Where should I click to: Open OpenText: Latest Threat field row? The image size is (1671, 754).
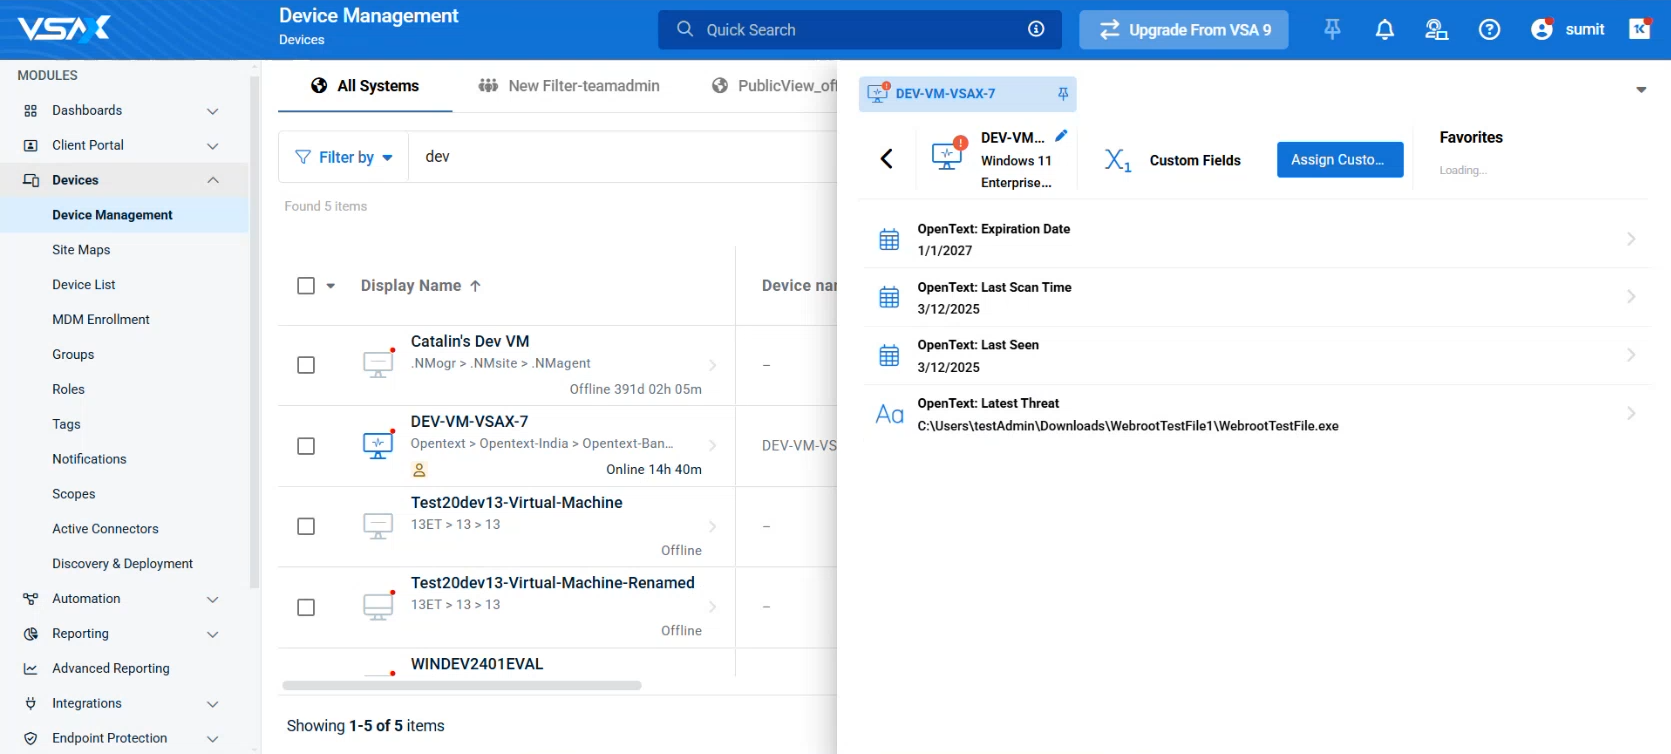(1256, 414)
